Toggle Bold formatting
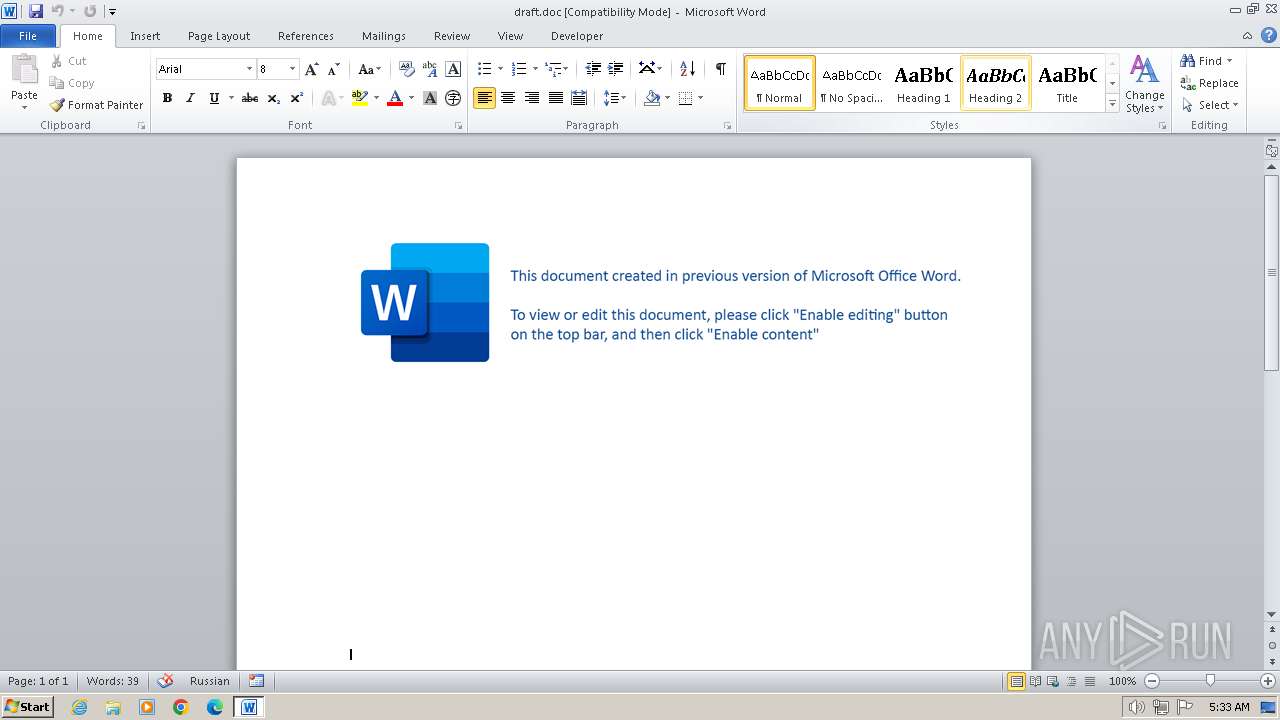The height and width of the screenshot is (720, 1280). pos(167,98)
